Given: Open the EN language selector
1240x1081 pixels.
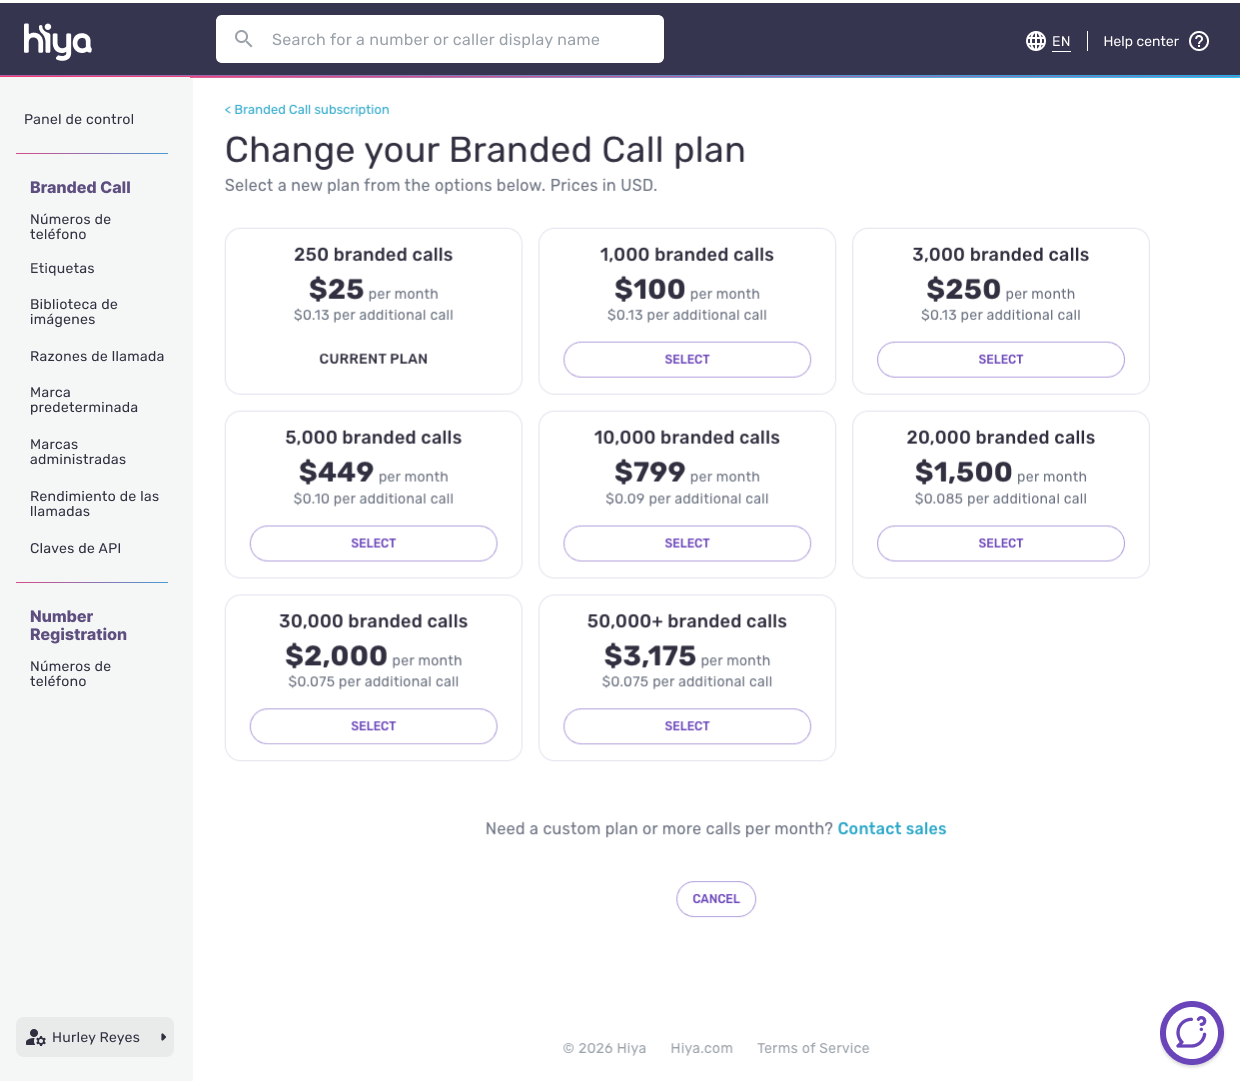Looking at the screenshot, I should [1061, 41].
